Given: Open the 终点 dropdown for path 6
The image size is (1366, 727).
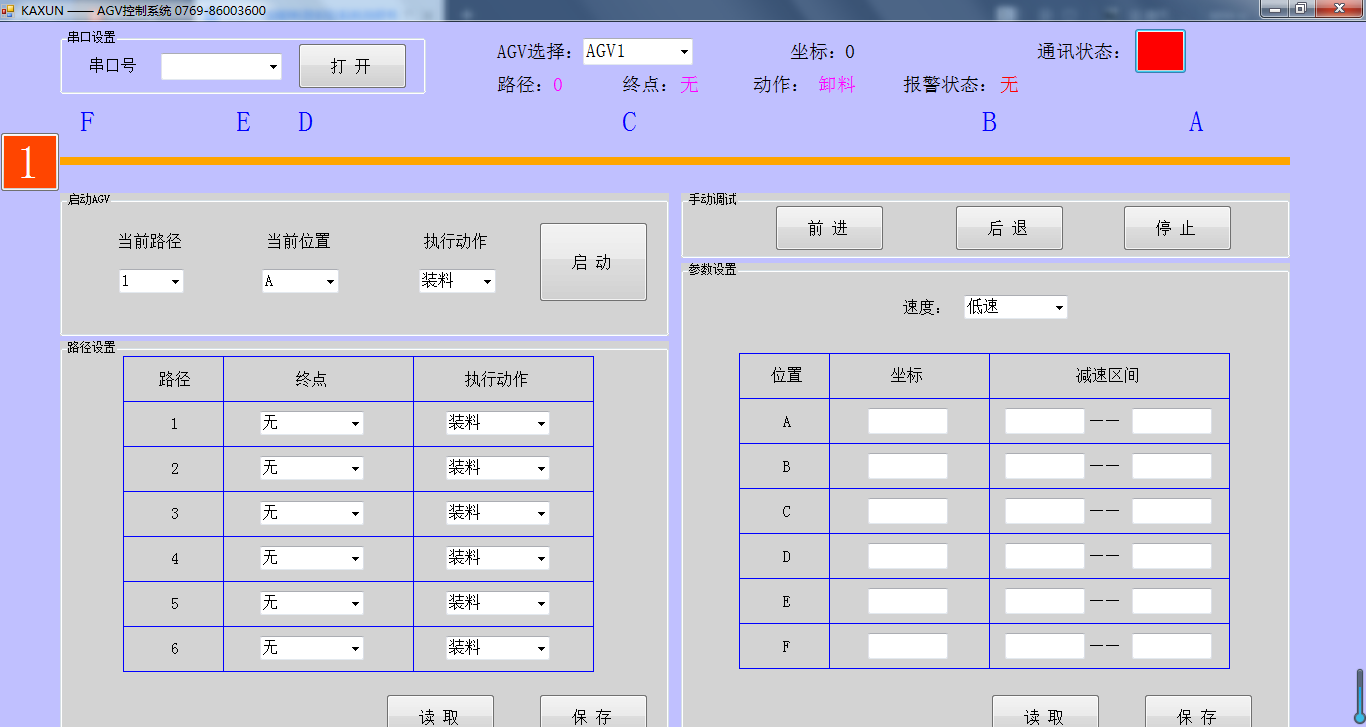Looking at the screenshot, I should pyautogui.click(x=312, y=648).
